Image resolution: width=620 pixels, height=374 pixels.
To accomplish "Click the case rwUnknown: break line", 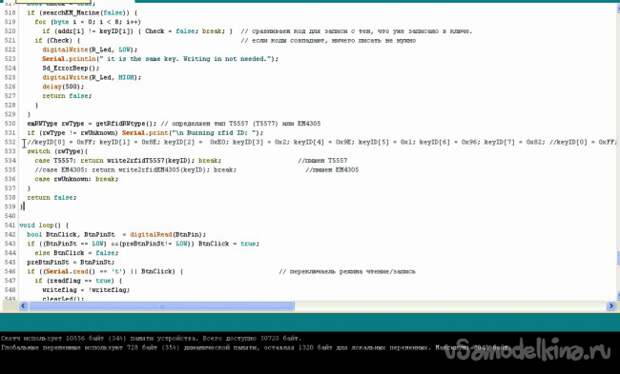I will coord(76,179).
